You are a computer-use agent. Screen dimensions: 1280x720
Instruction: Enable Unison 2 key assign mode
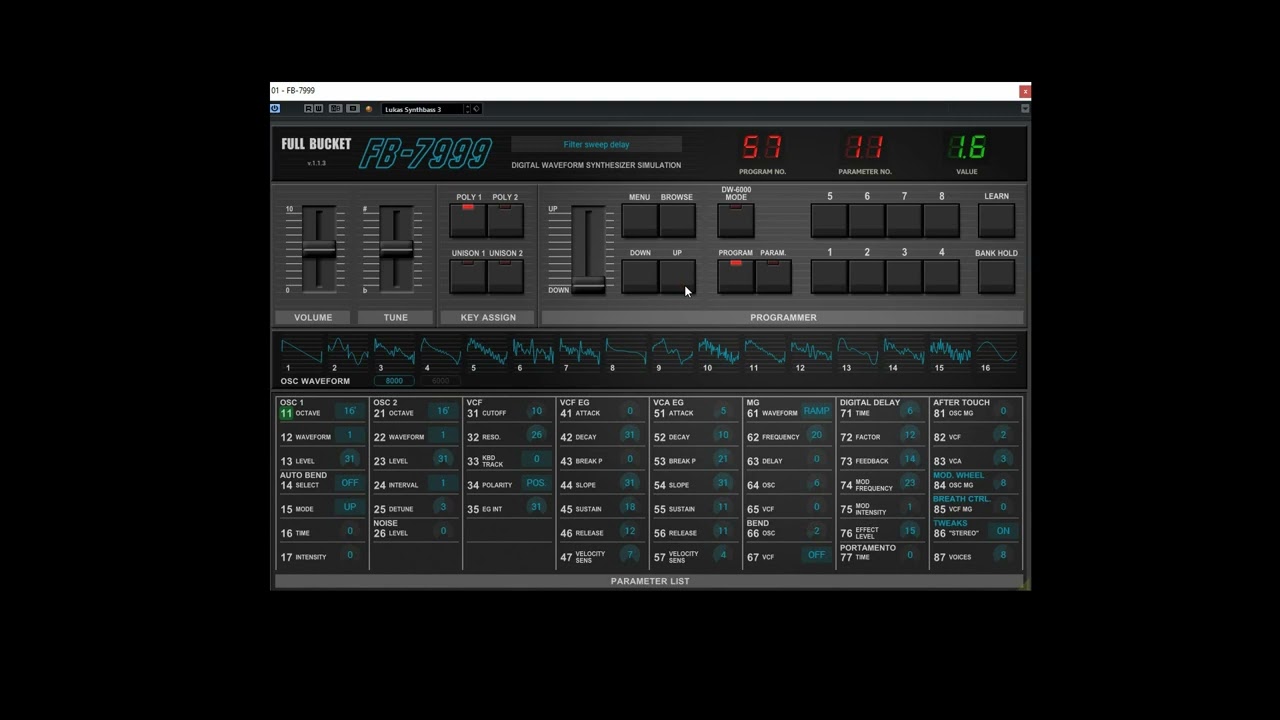(x=505, y=276)
